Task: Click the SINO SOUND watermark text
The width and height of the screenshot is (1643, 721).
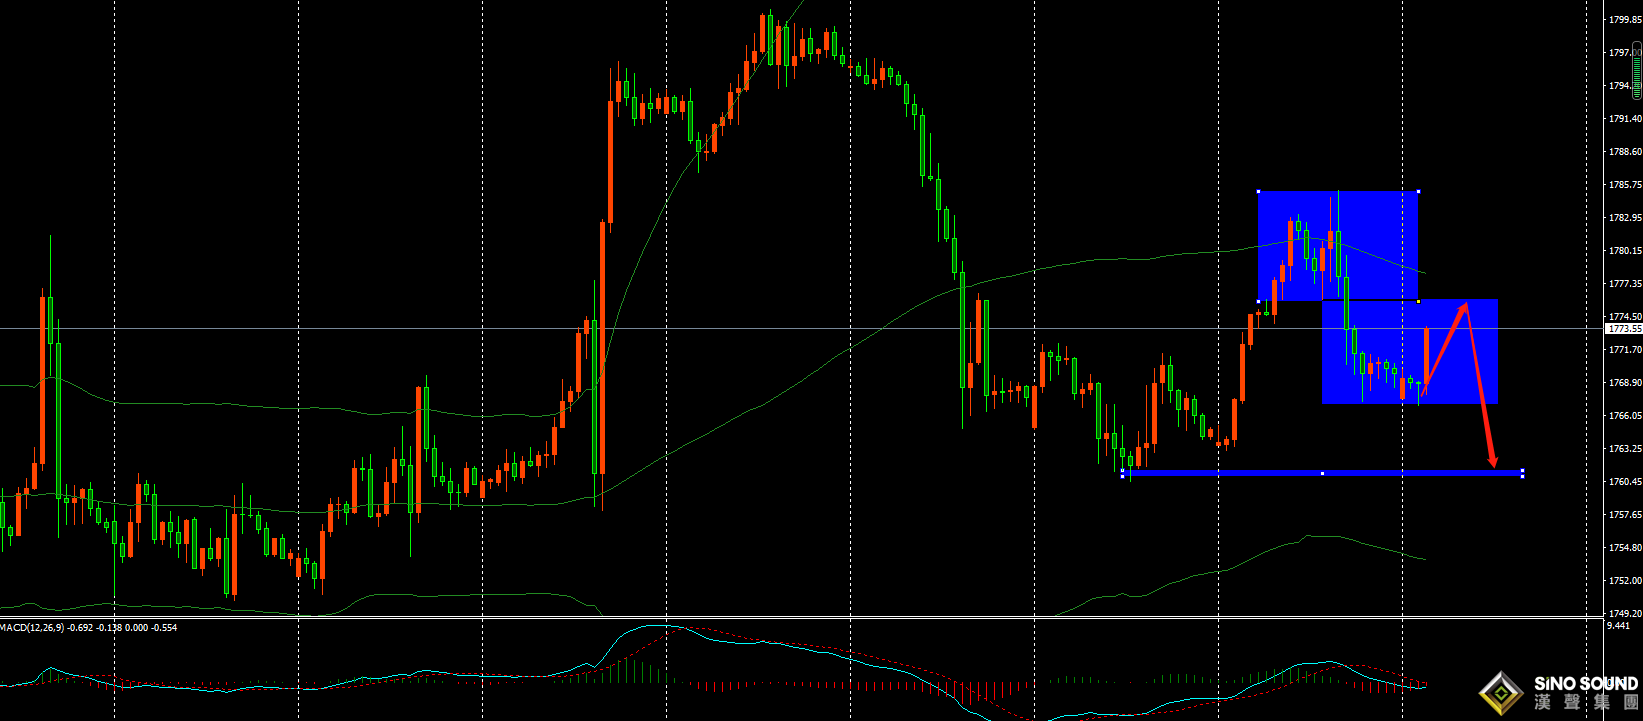Action: click(1586, 684)
